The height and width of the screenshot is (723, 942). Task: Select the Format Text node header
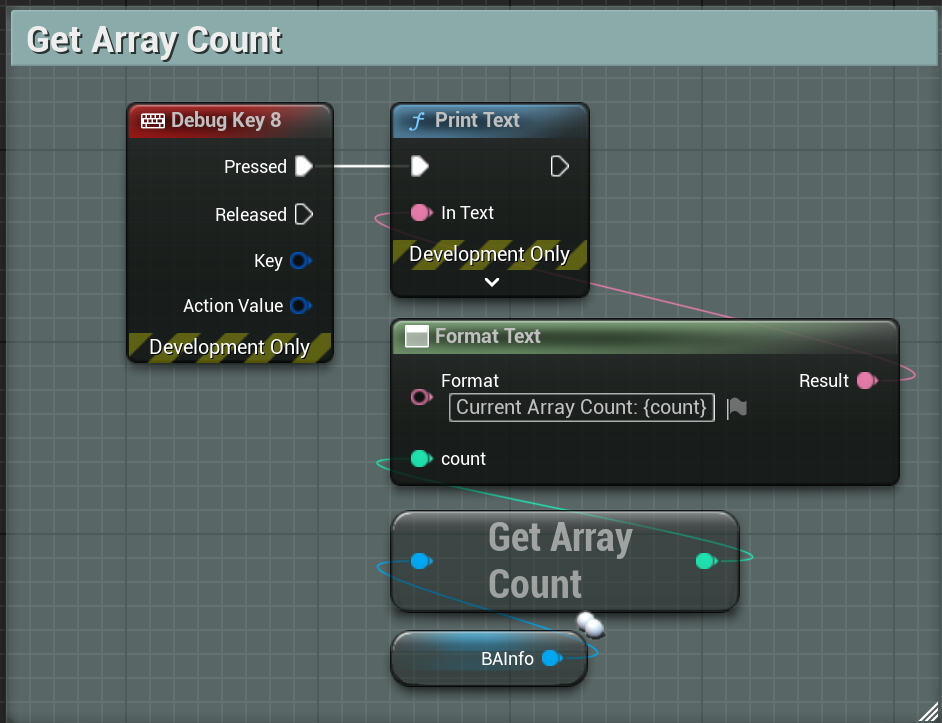click(x=645, y=337)
